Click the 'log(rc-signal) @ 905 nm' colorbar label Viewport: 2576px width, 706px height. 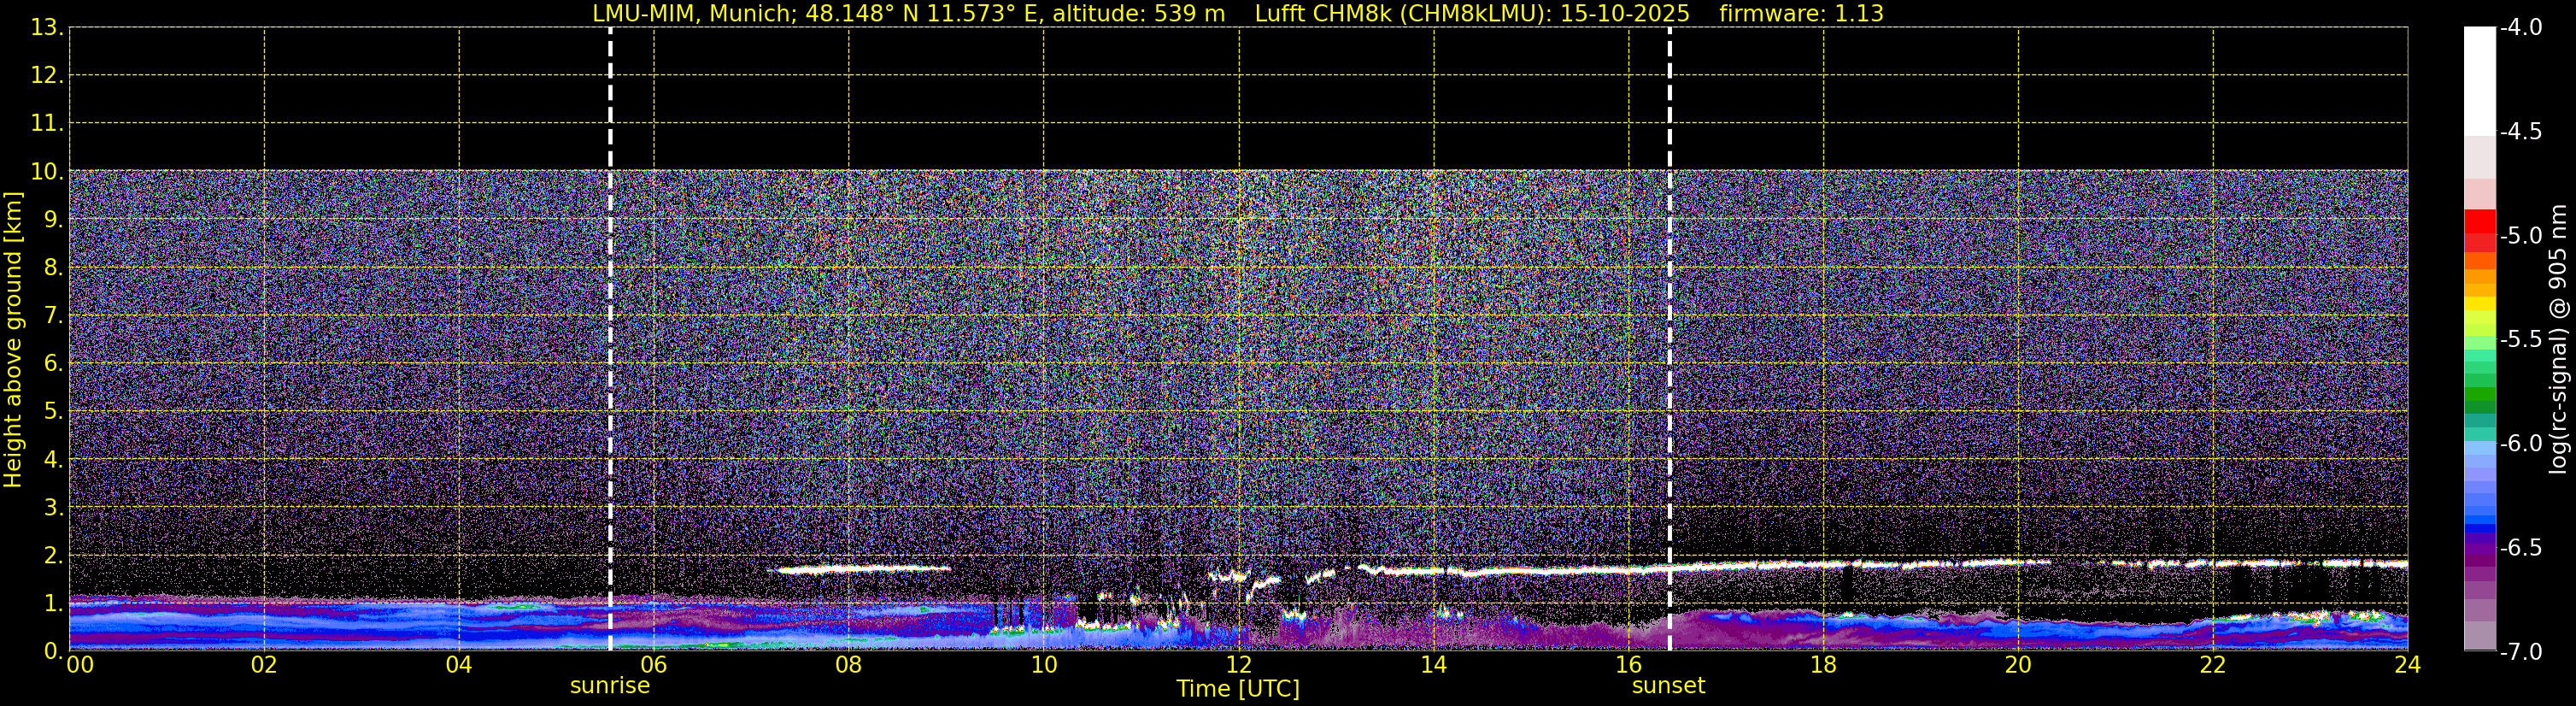pos(2558,339)
